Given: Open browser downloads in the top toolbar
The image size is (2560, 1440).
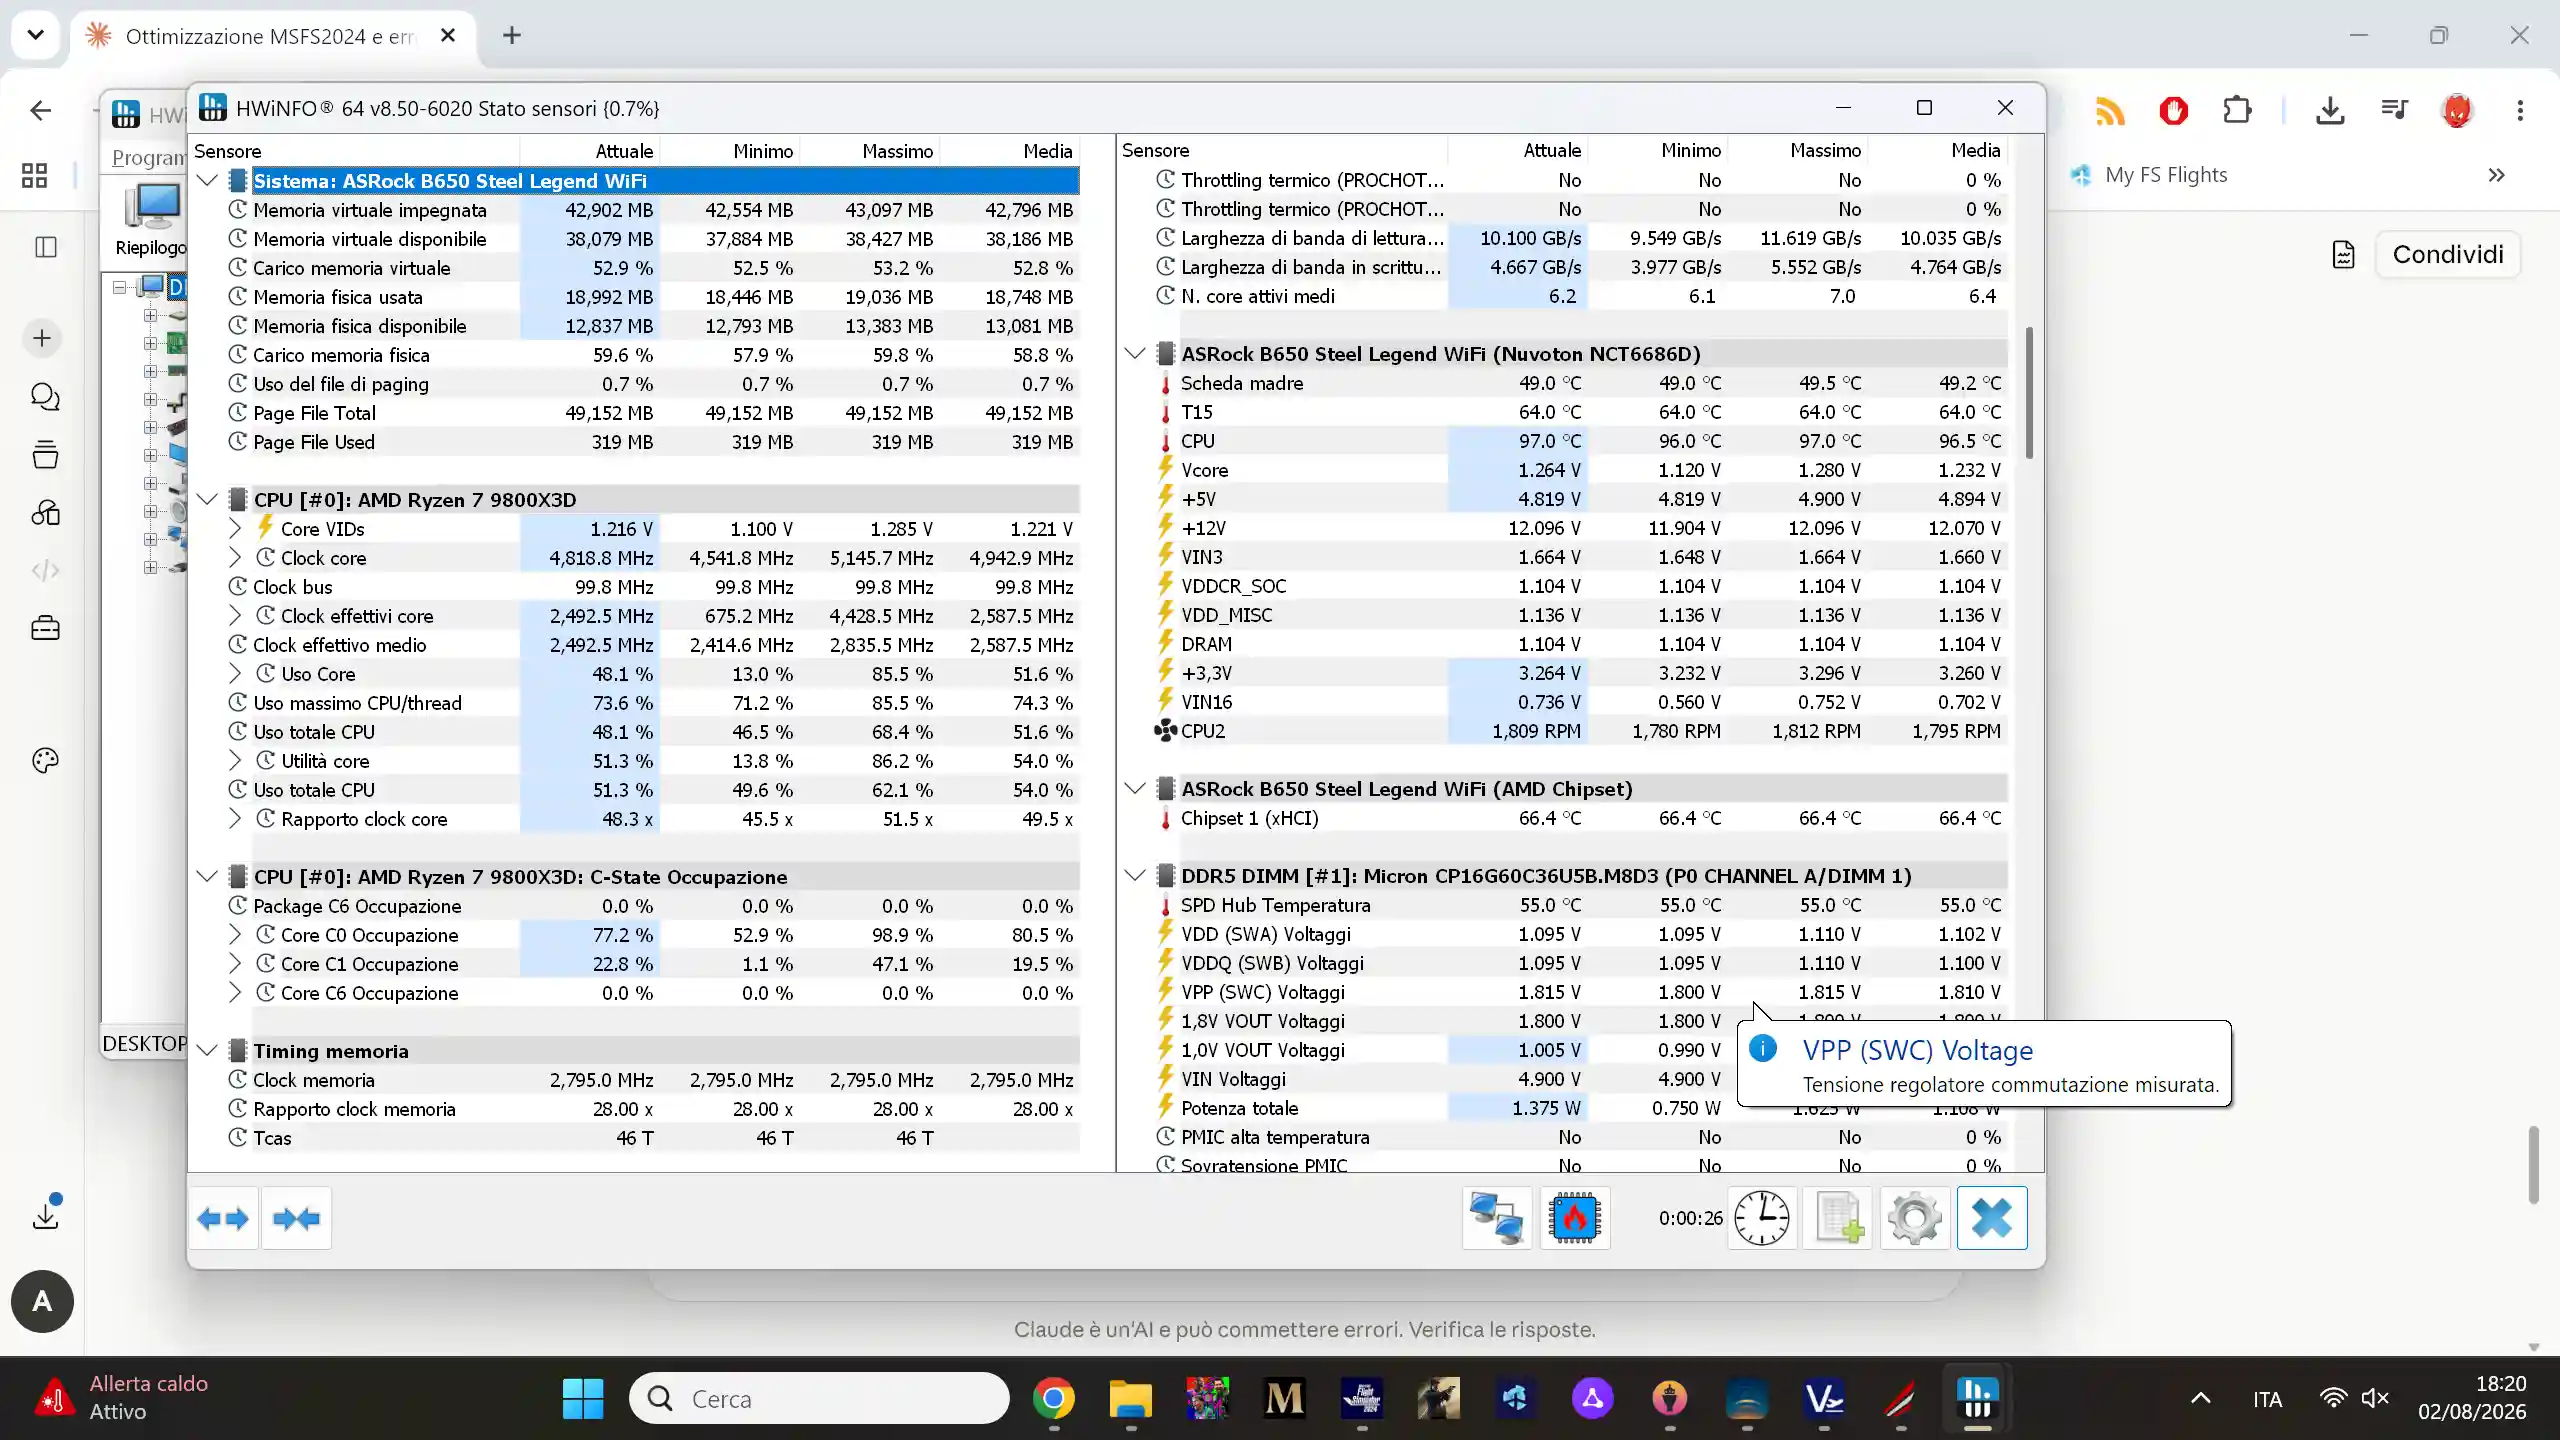Looking at the screenshot, I should tap(2330, 110).
